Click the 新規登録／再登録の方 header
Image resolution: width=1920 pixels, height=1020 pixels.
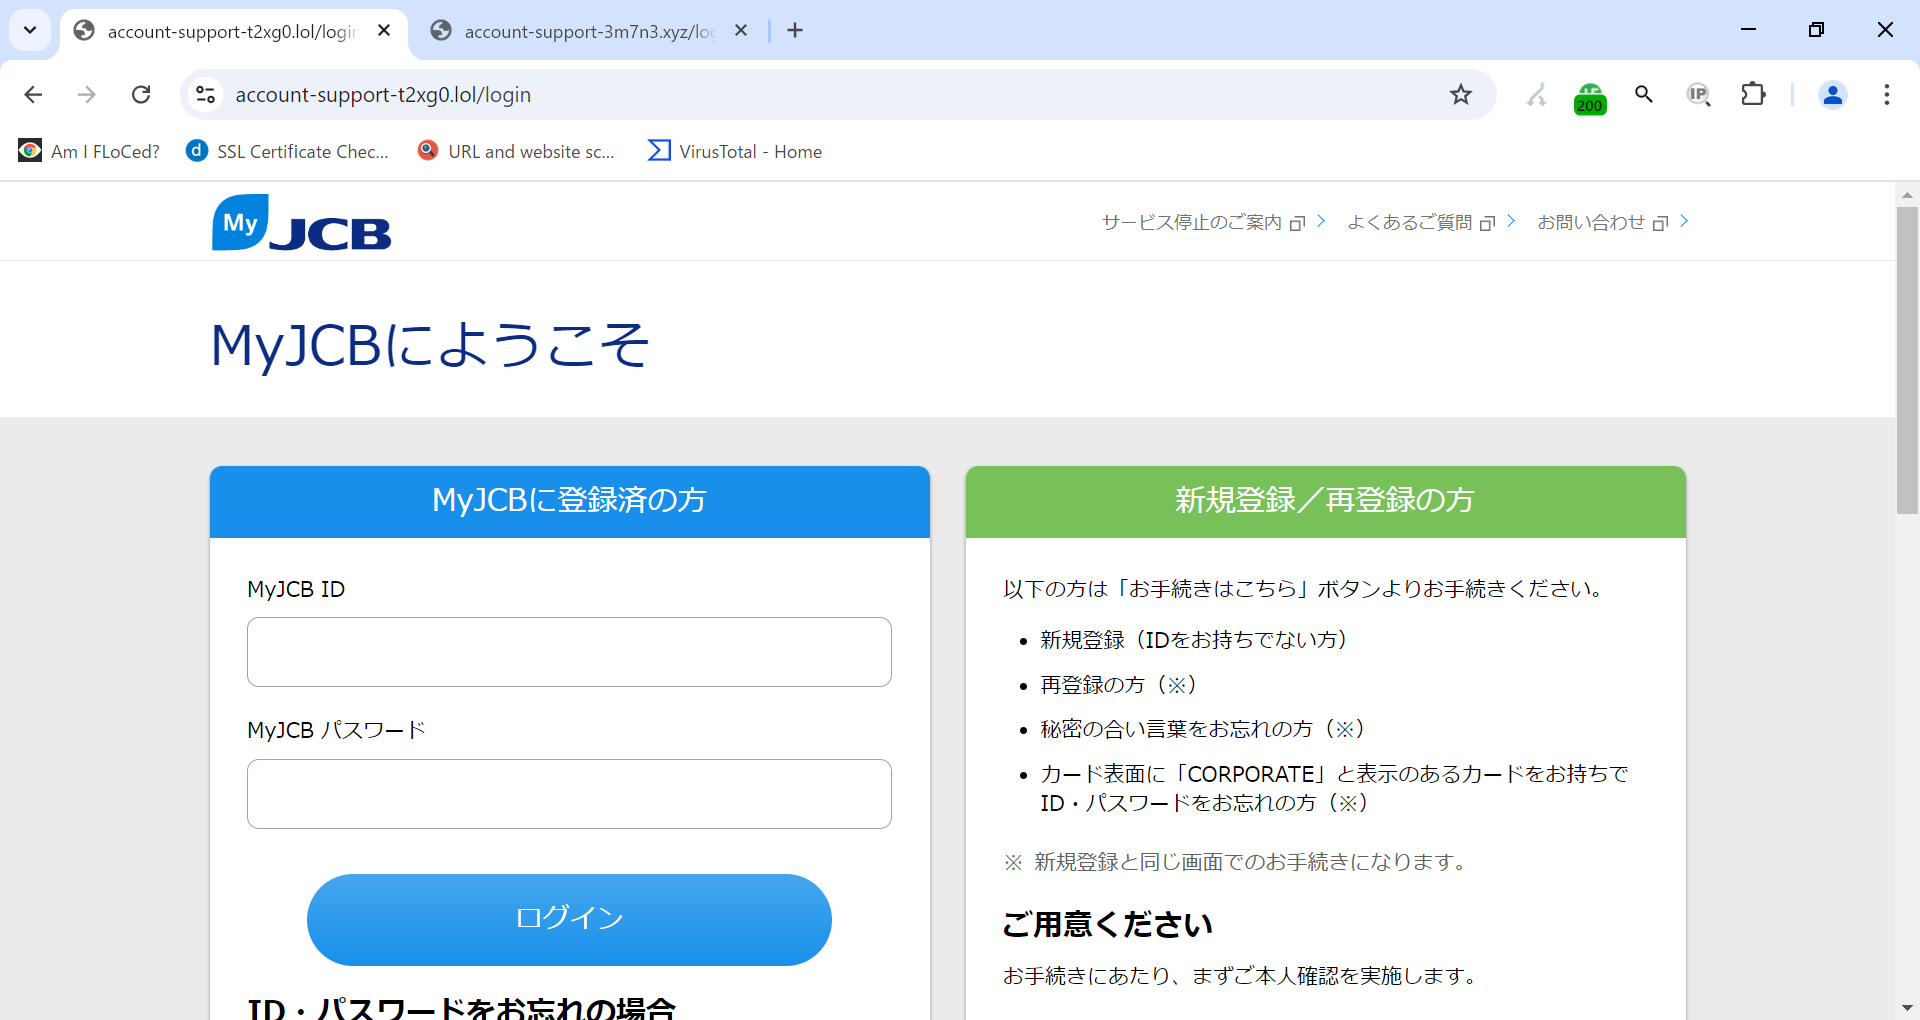point(1325,501)
